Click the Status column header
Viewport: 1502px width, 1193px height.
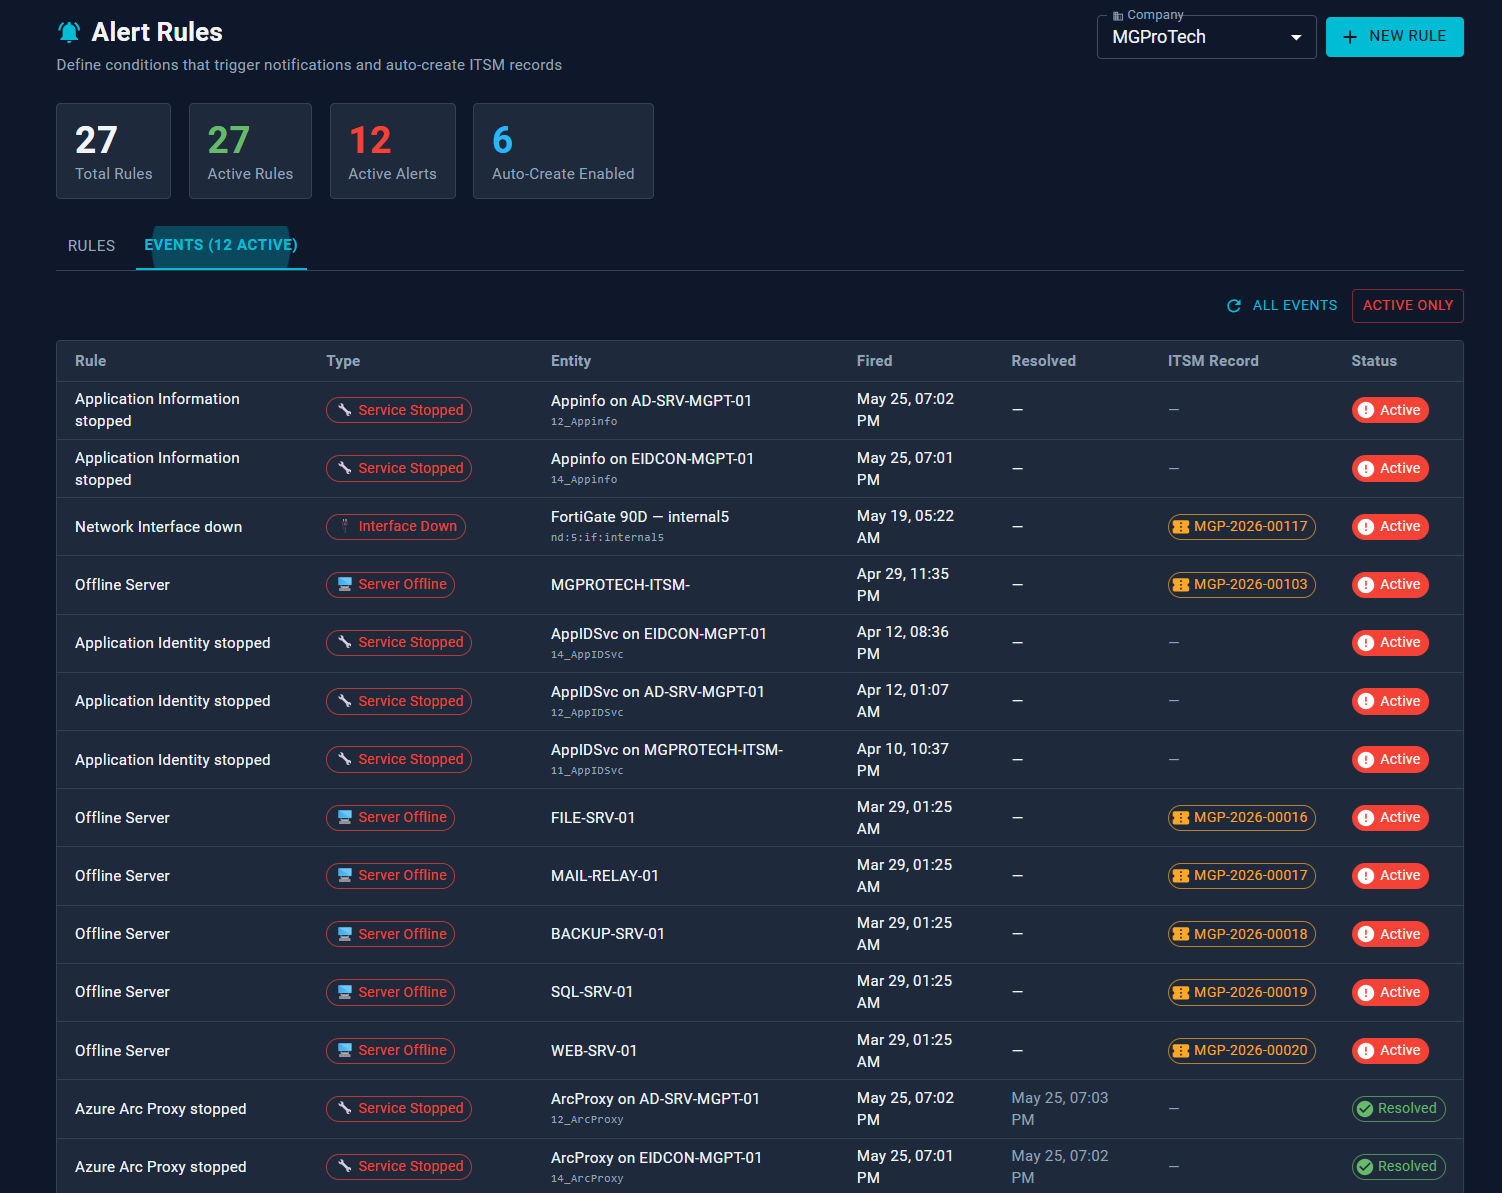point(1374,361)
